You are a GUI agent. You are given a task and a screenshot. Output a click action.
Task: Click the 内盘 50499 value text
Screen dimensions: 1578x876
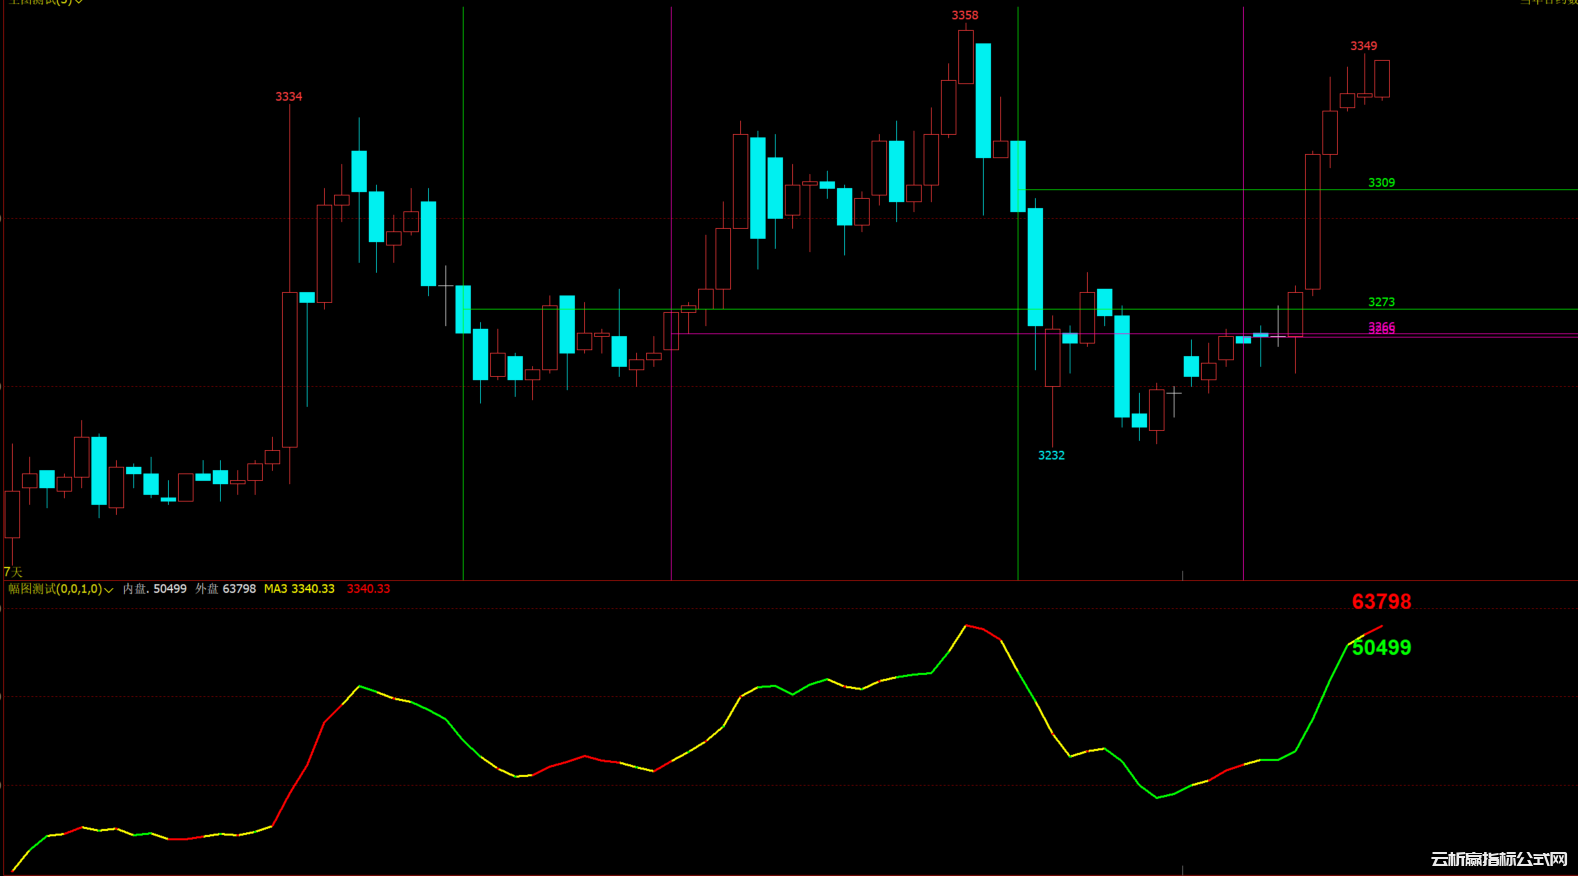(x=155, y=589)
